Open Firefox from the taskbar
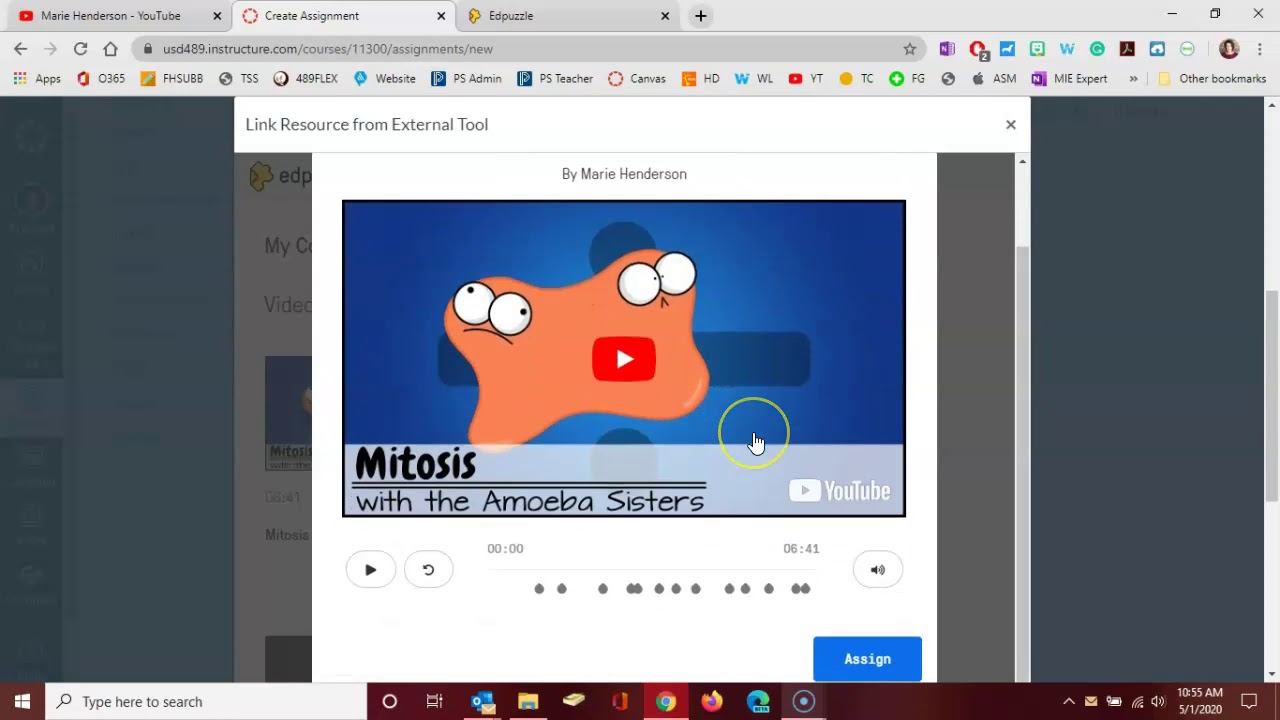This screenshot has height=720, width=1280. [x=712, y=701]
